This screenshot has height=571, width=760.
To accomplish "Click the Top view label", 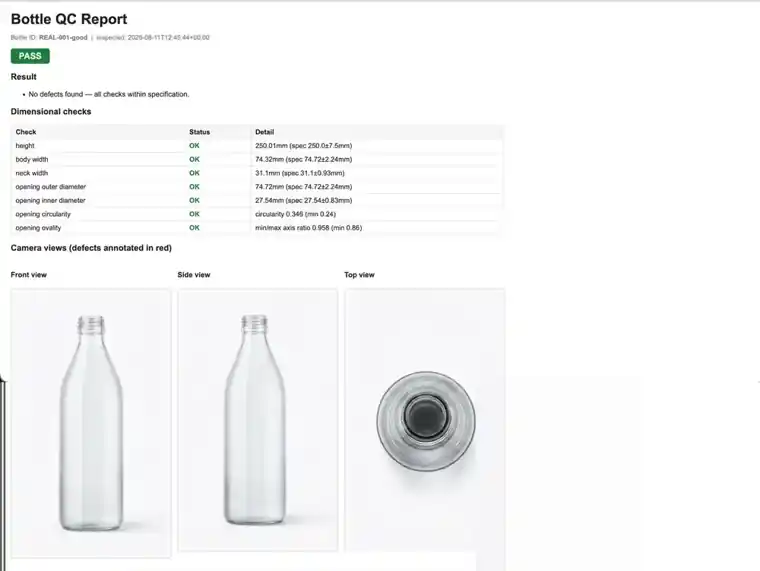I will 359,274.
